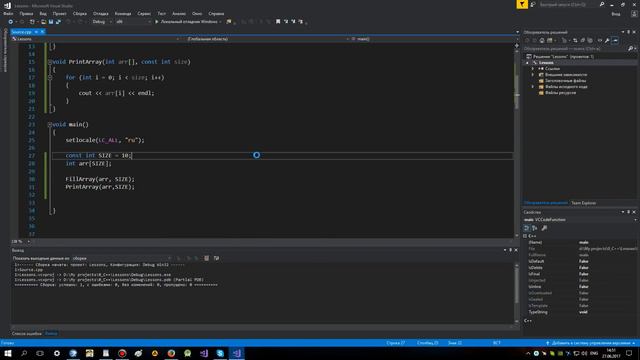Collapse the PrintArray function outline
Screen dimensions: 640x360
(50, 62)
